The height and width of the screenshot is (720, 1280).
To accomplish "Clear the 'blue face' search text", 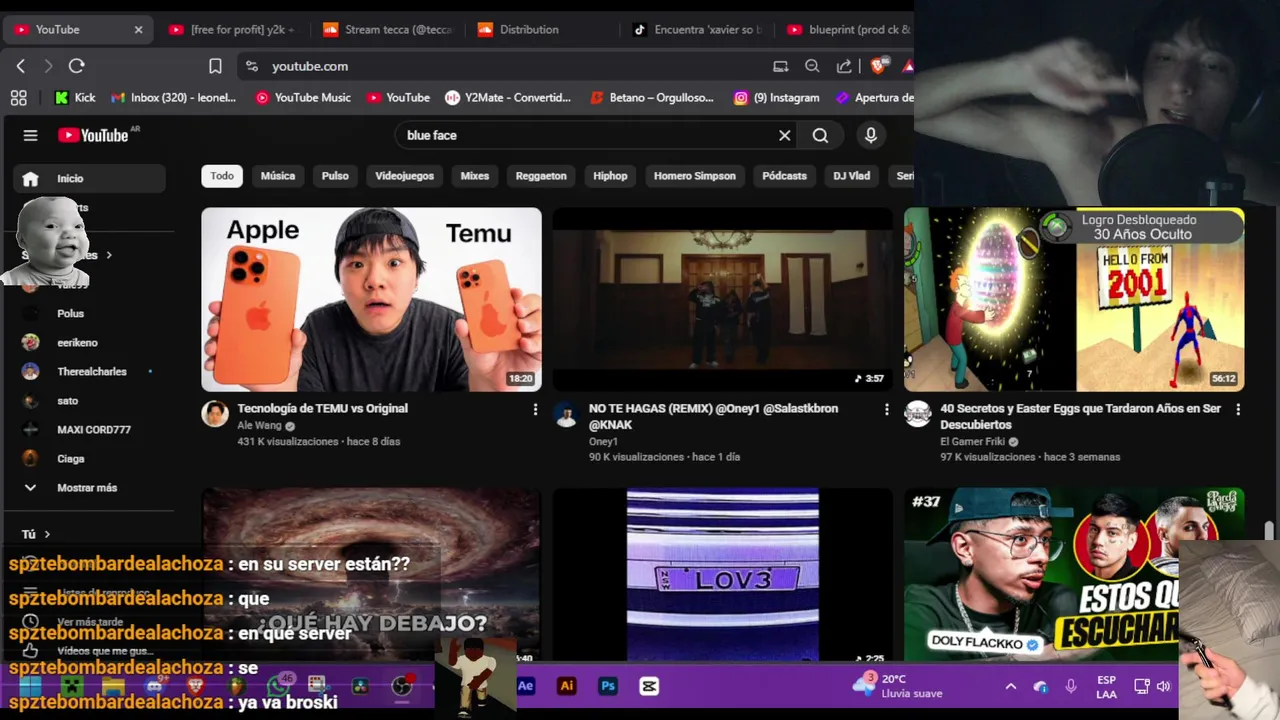I will click(x=785, y=135).
